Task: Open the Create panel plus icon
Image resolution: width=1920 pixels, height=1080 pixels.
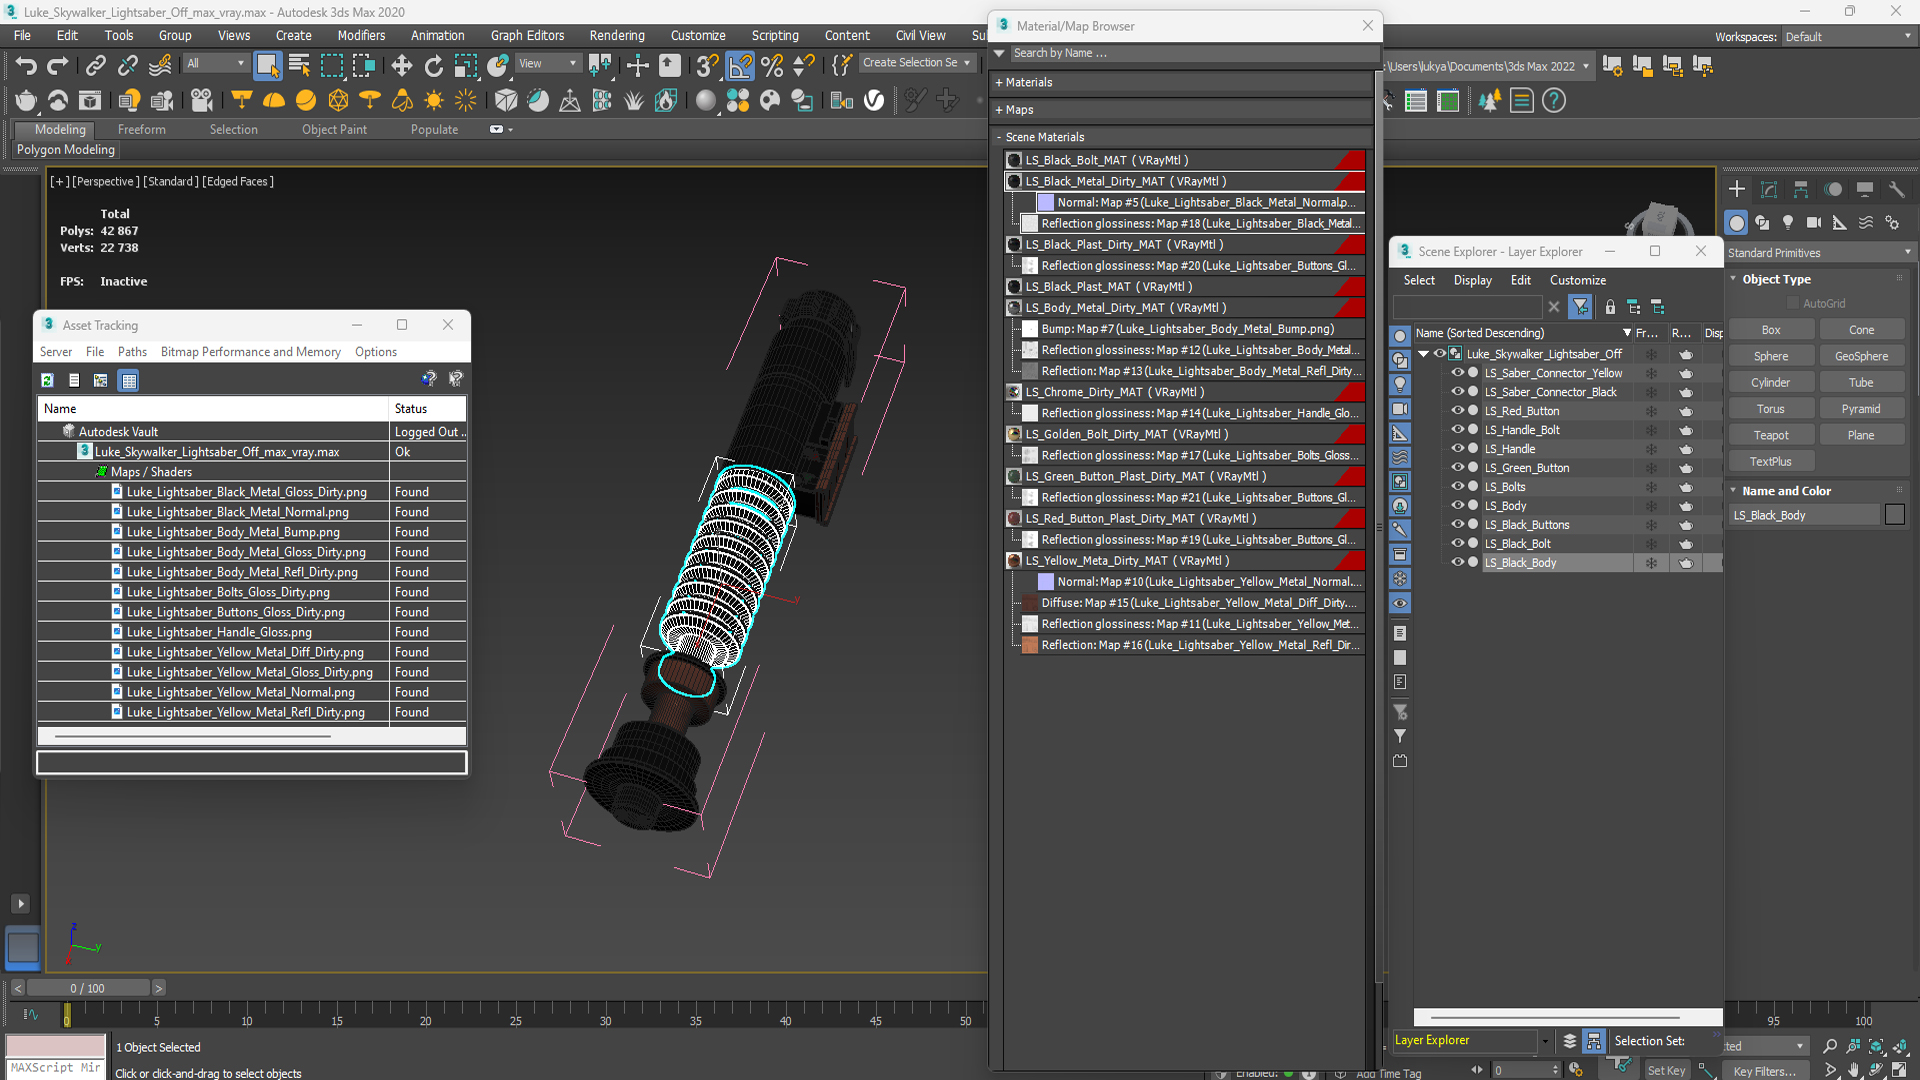Action: [x=1737, y=189]
